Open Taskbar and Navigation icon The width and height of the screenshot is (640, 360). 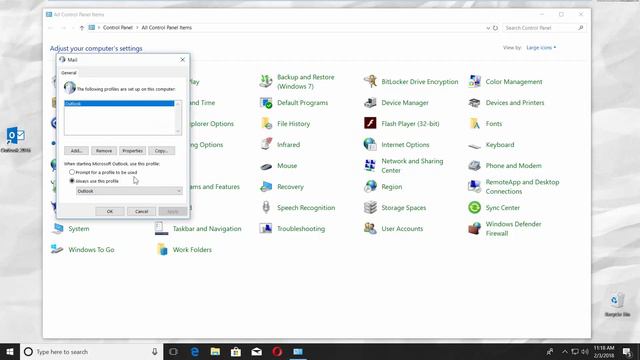161,228
